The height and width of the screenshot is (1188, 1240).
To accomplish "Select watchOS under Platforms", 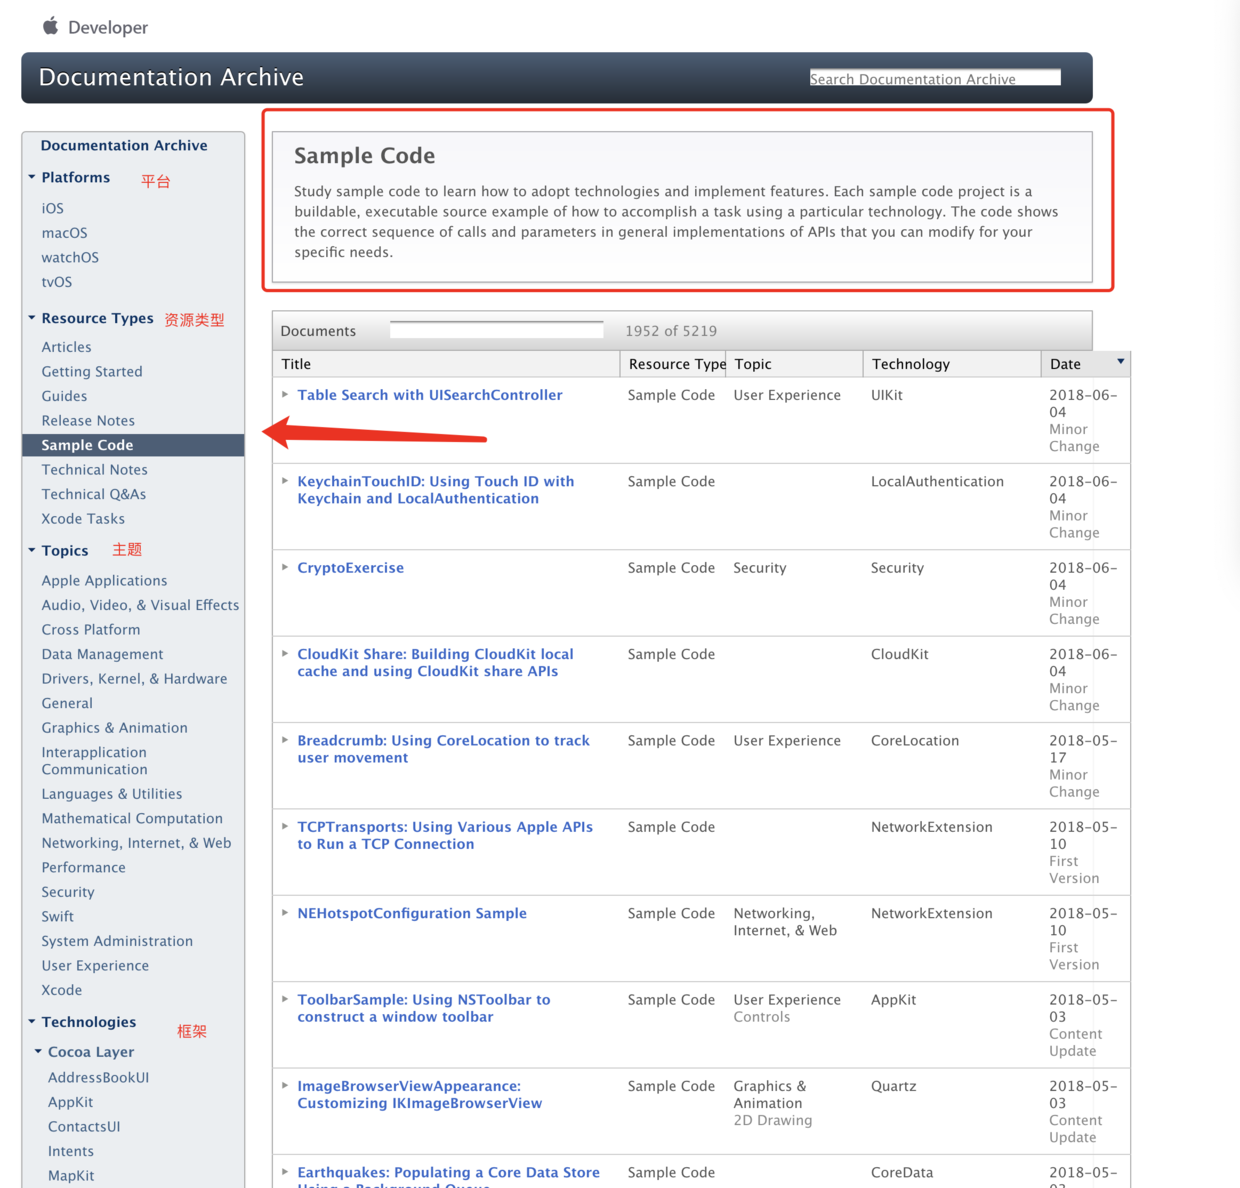I will tap(70, 257).
